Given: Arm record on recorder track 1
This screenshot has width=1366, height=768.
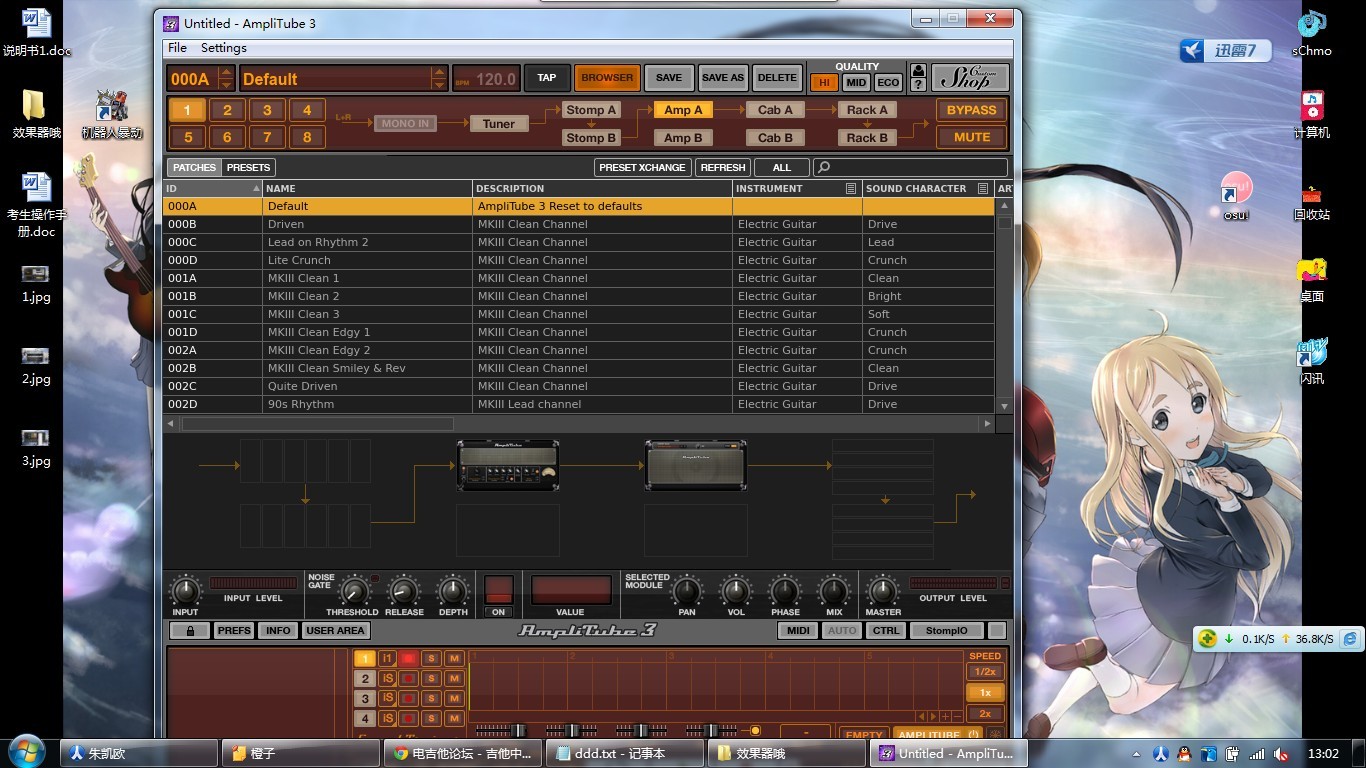Looking at the screenshot, I should pyautogui.click(x=409, y=658).
